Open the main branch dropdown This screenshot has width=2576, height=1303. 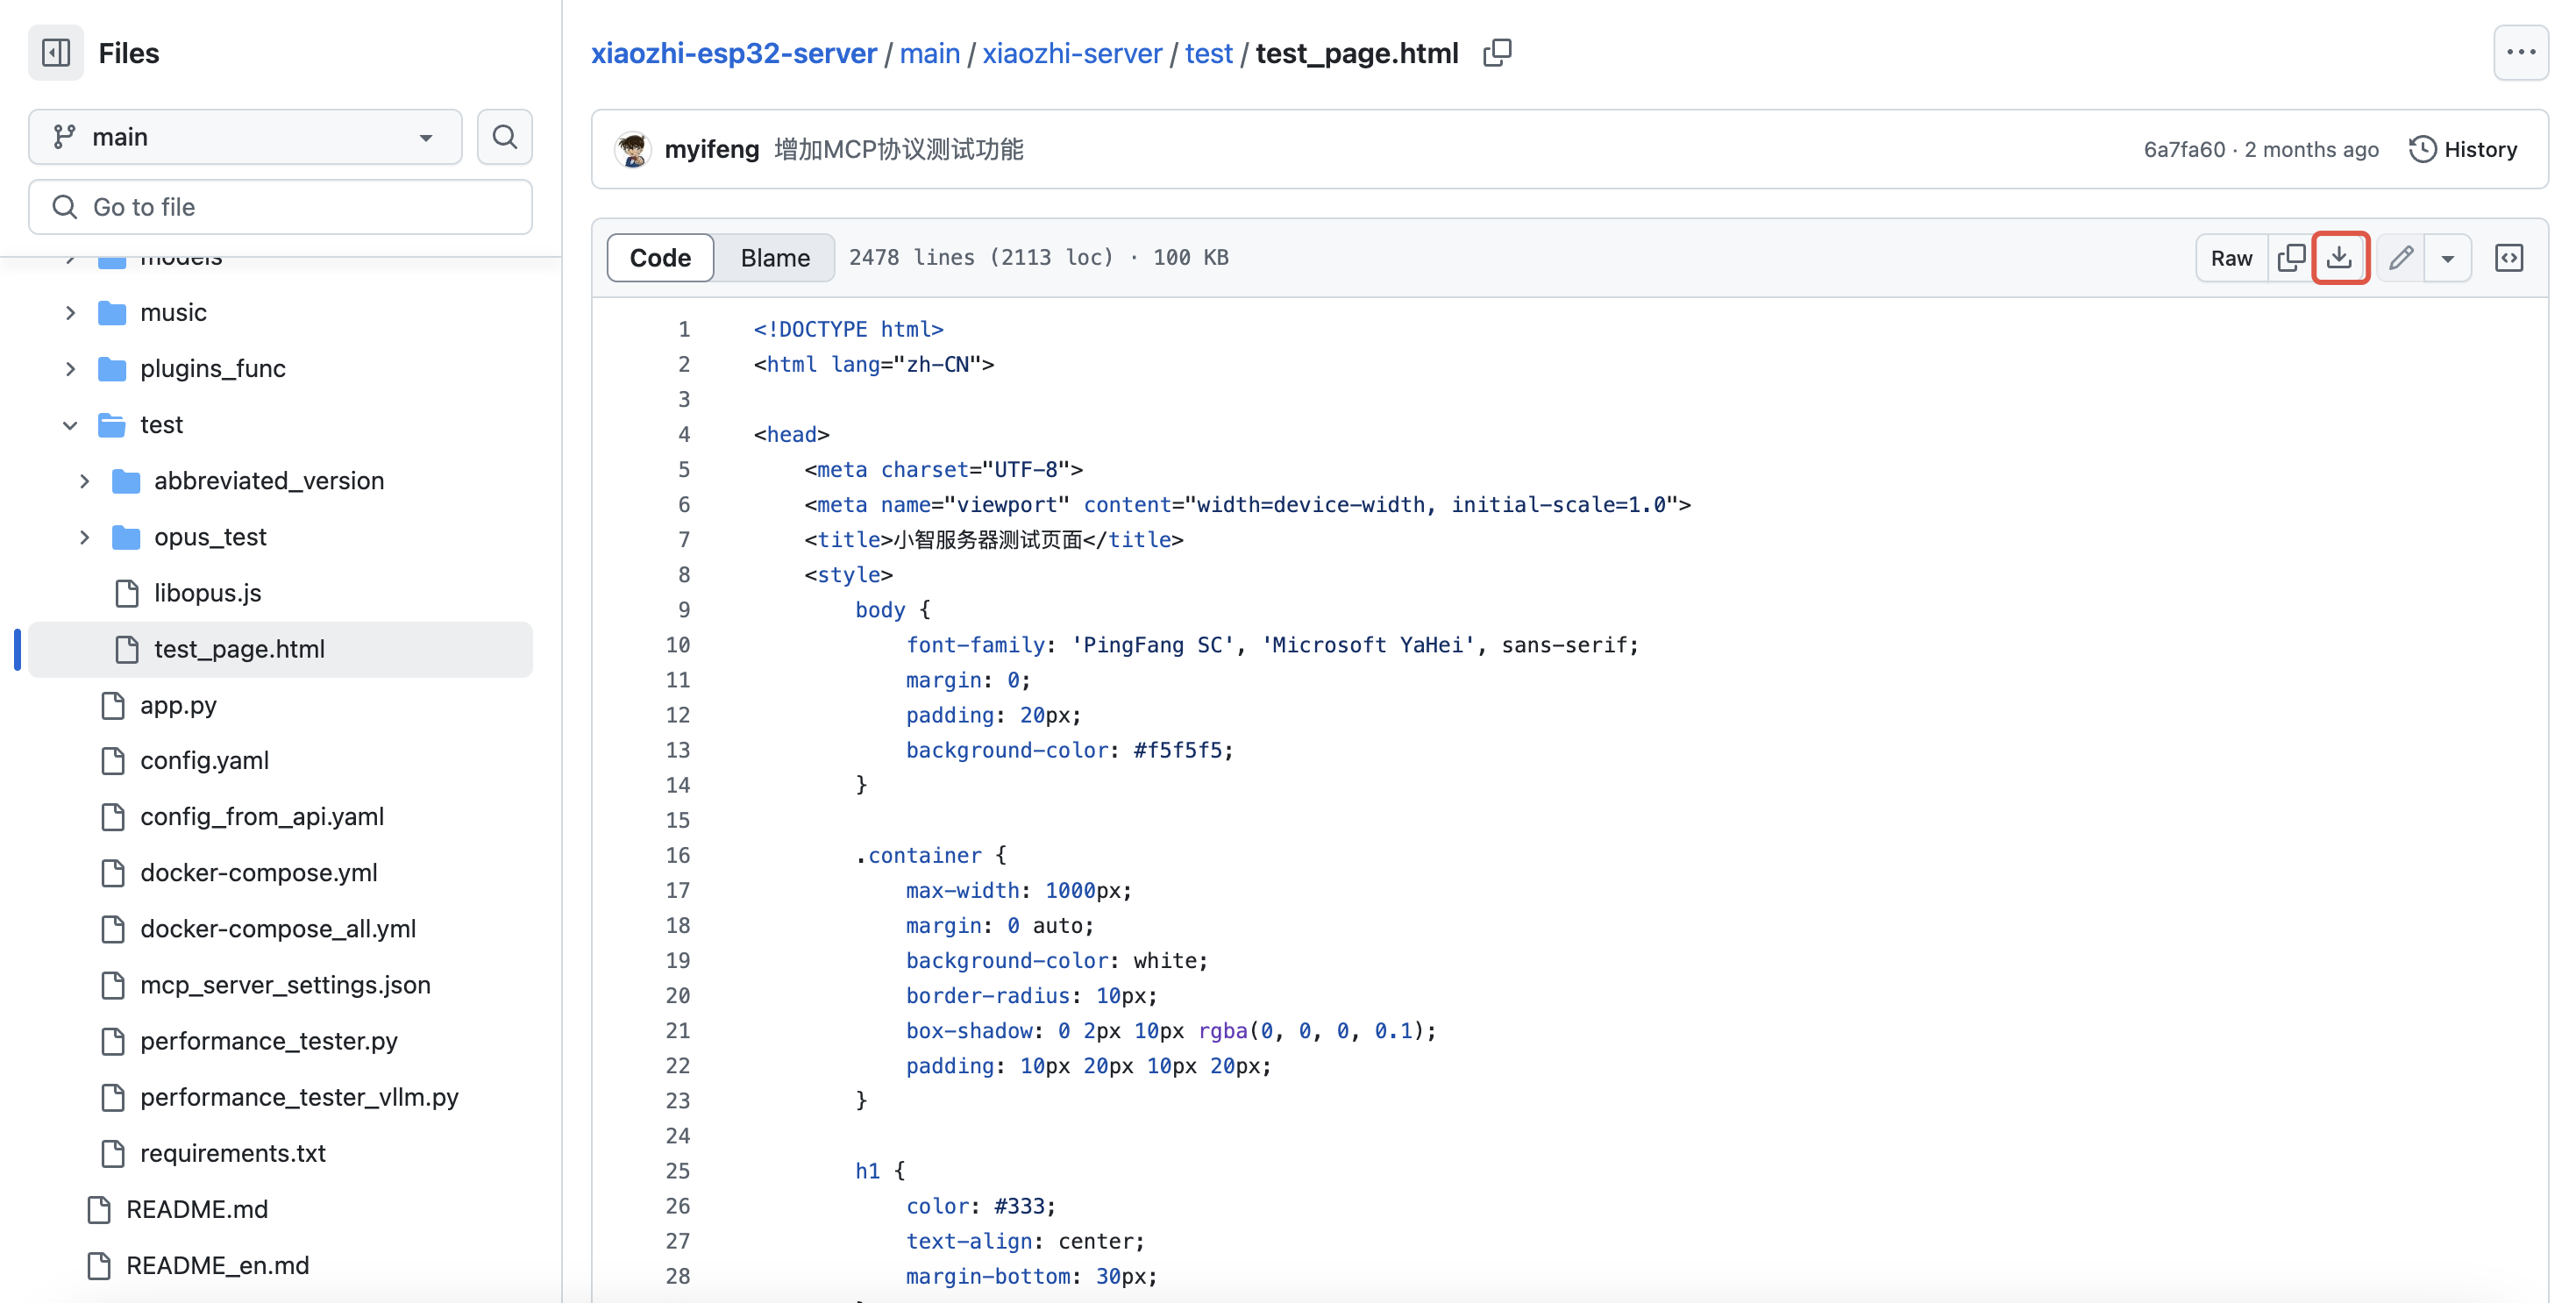[245, 137]
